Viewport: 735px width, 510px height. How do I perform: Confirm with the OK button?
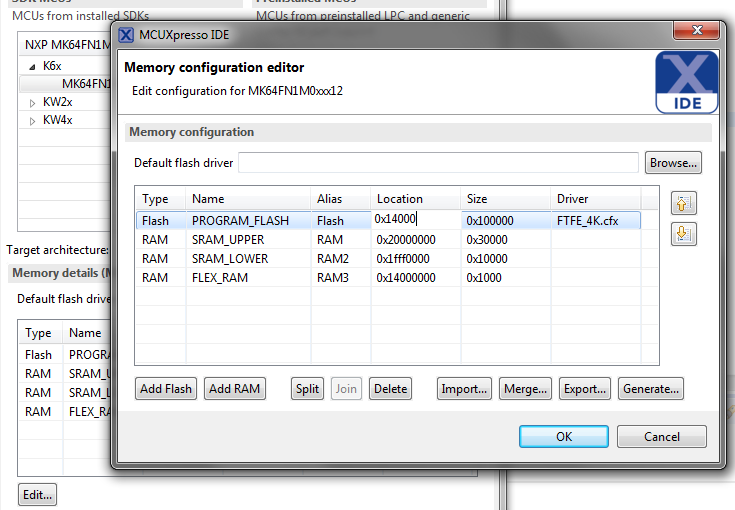click(564, 436)
